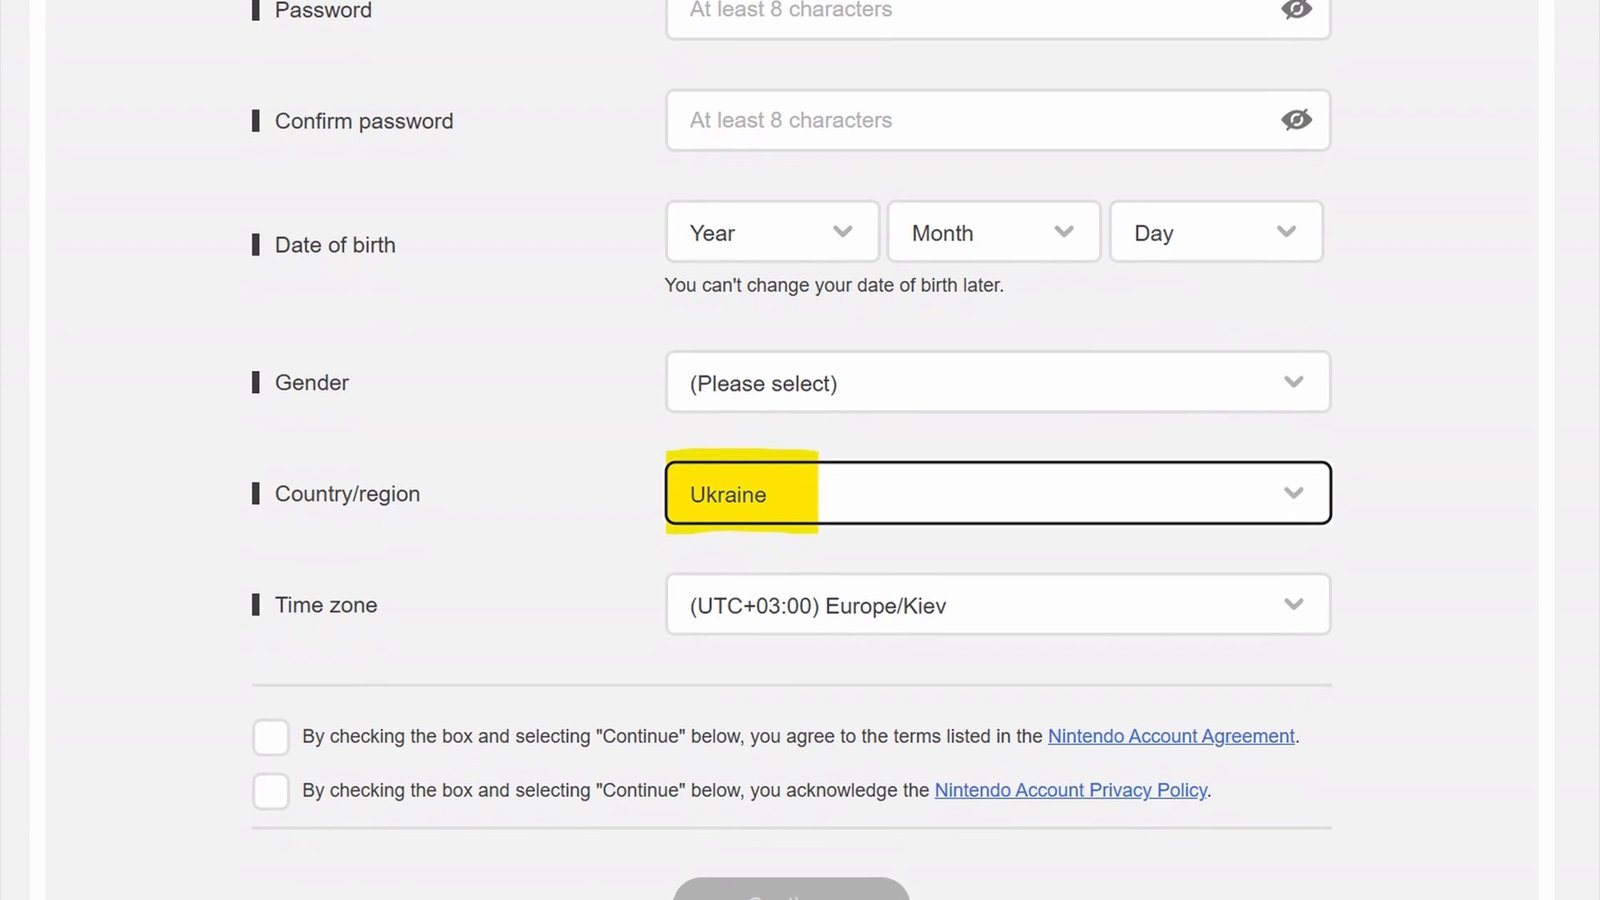Click the 'Country/region' label
This screenshot has height=900, width=1600.
pos(347,494)
